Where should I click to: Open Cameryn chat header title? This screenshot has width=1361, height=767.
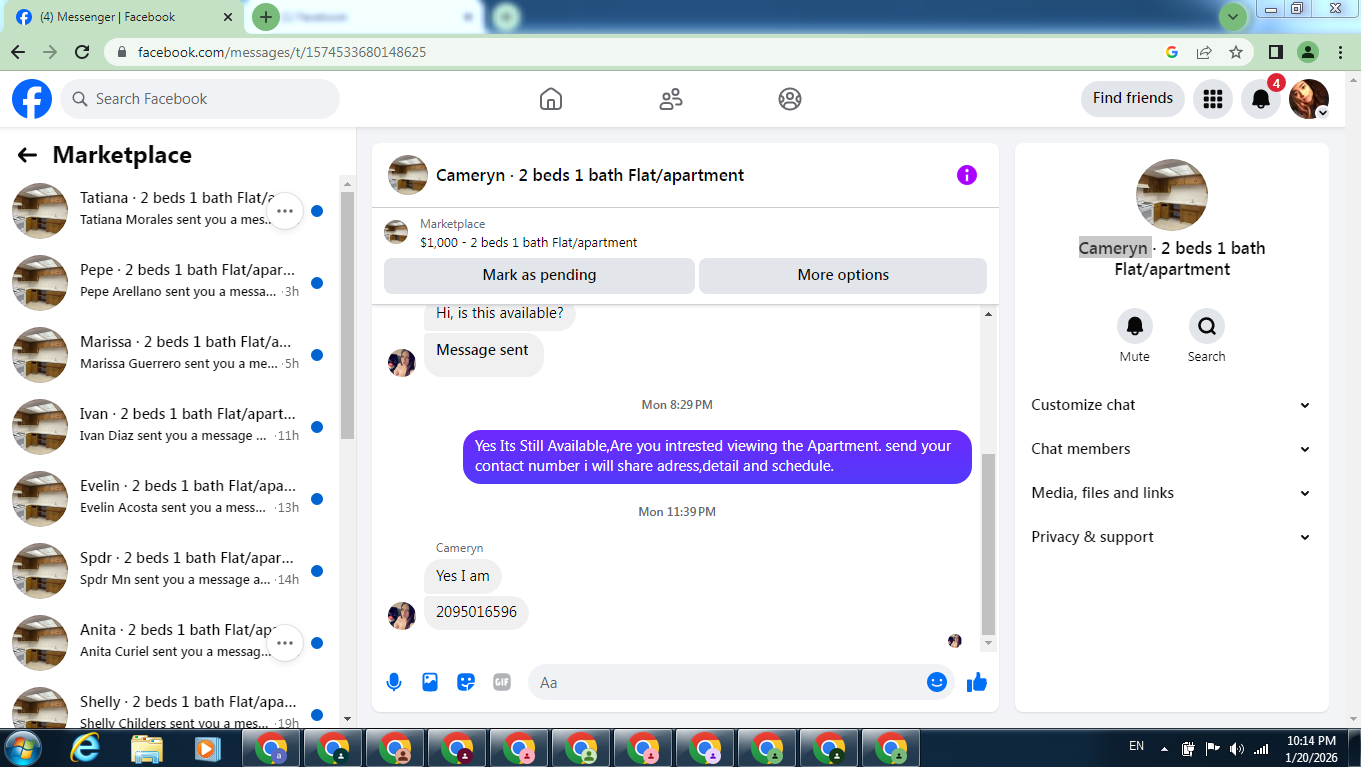[590, 175]
